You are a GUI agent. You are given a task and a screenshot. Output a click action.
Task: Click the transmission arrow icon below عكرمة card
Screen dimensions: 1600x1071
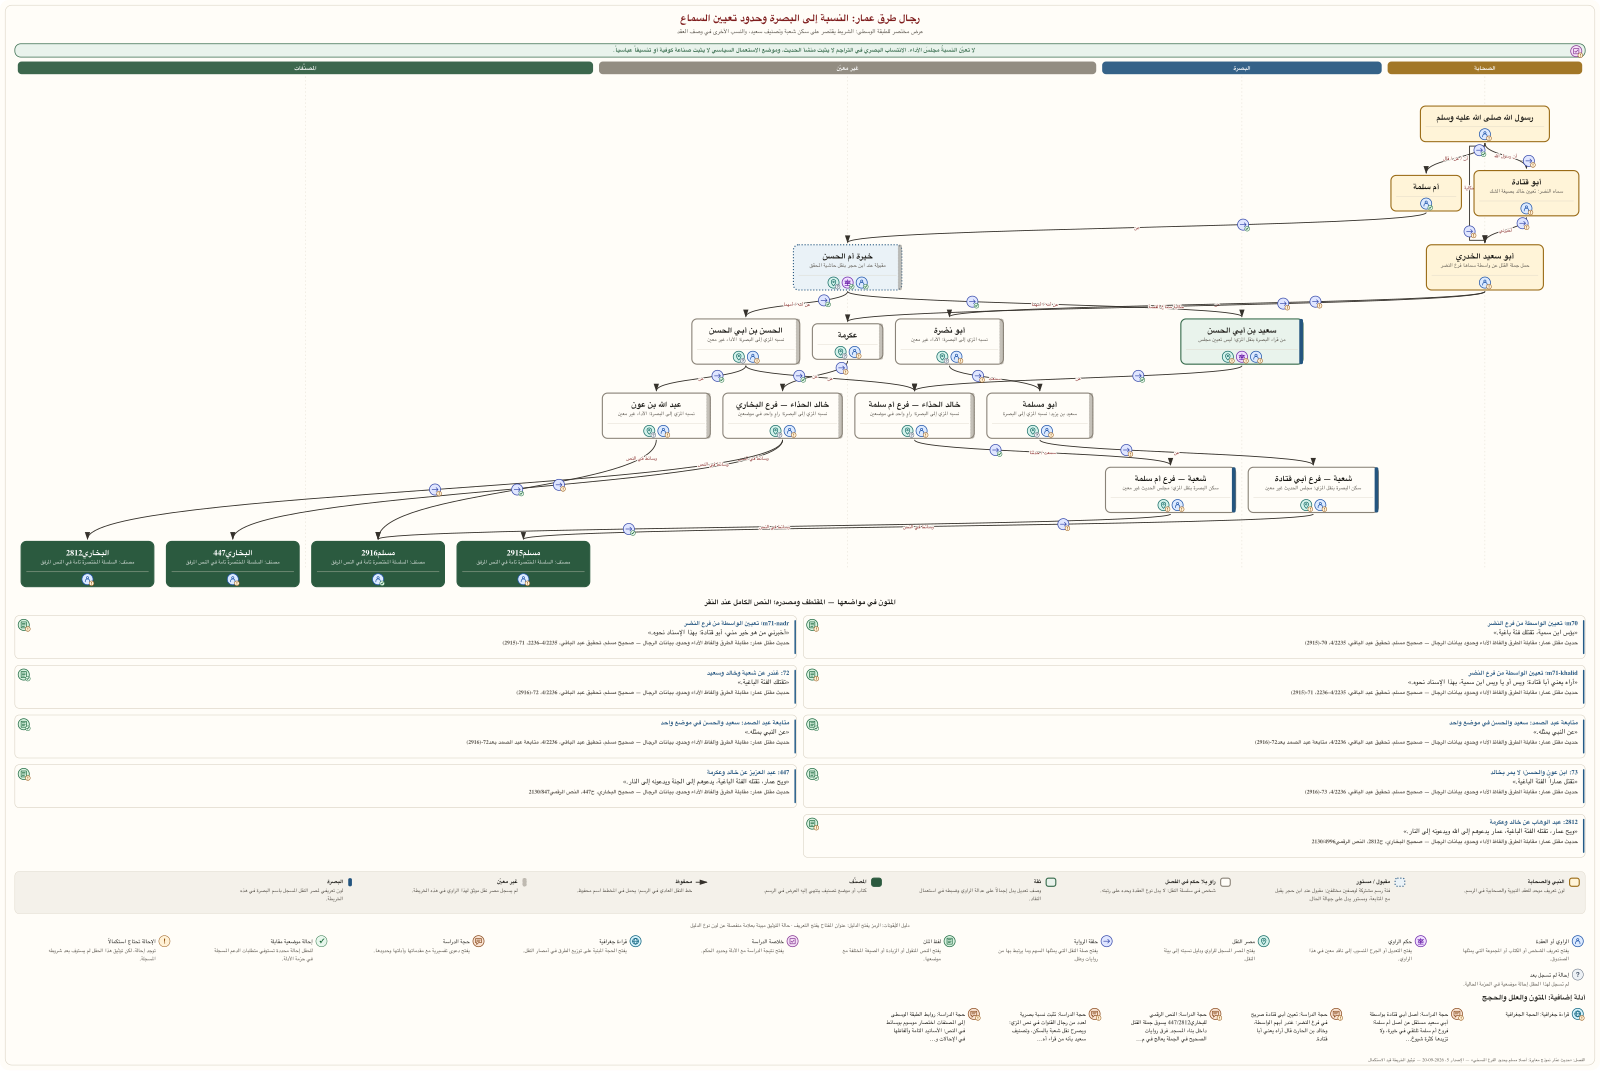coord(842,368)
